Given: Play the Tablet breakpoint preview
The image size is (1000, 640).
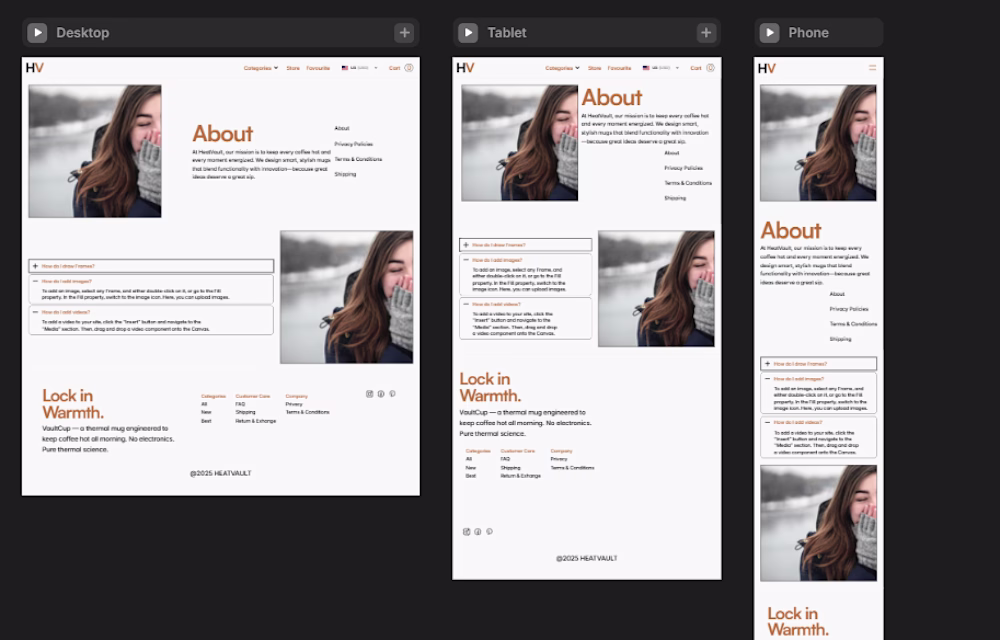Looking at the screenshot, I should pos(468,33).
